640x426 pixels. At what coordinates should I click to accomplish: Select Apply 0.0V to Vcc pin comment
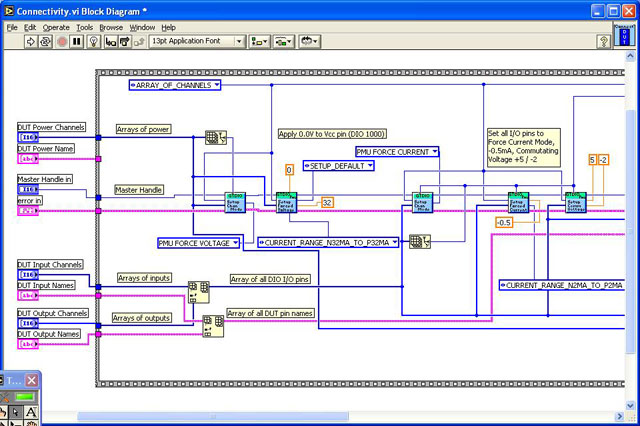[332, 134]
